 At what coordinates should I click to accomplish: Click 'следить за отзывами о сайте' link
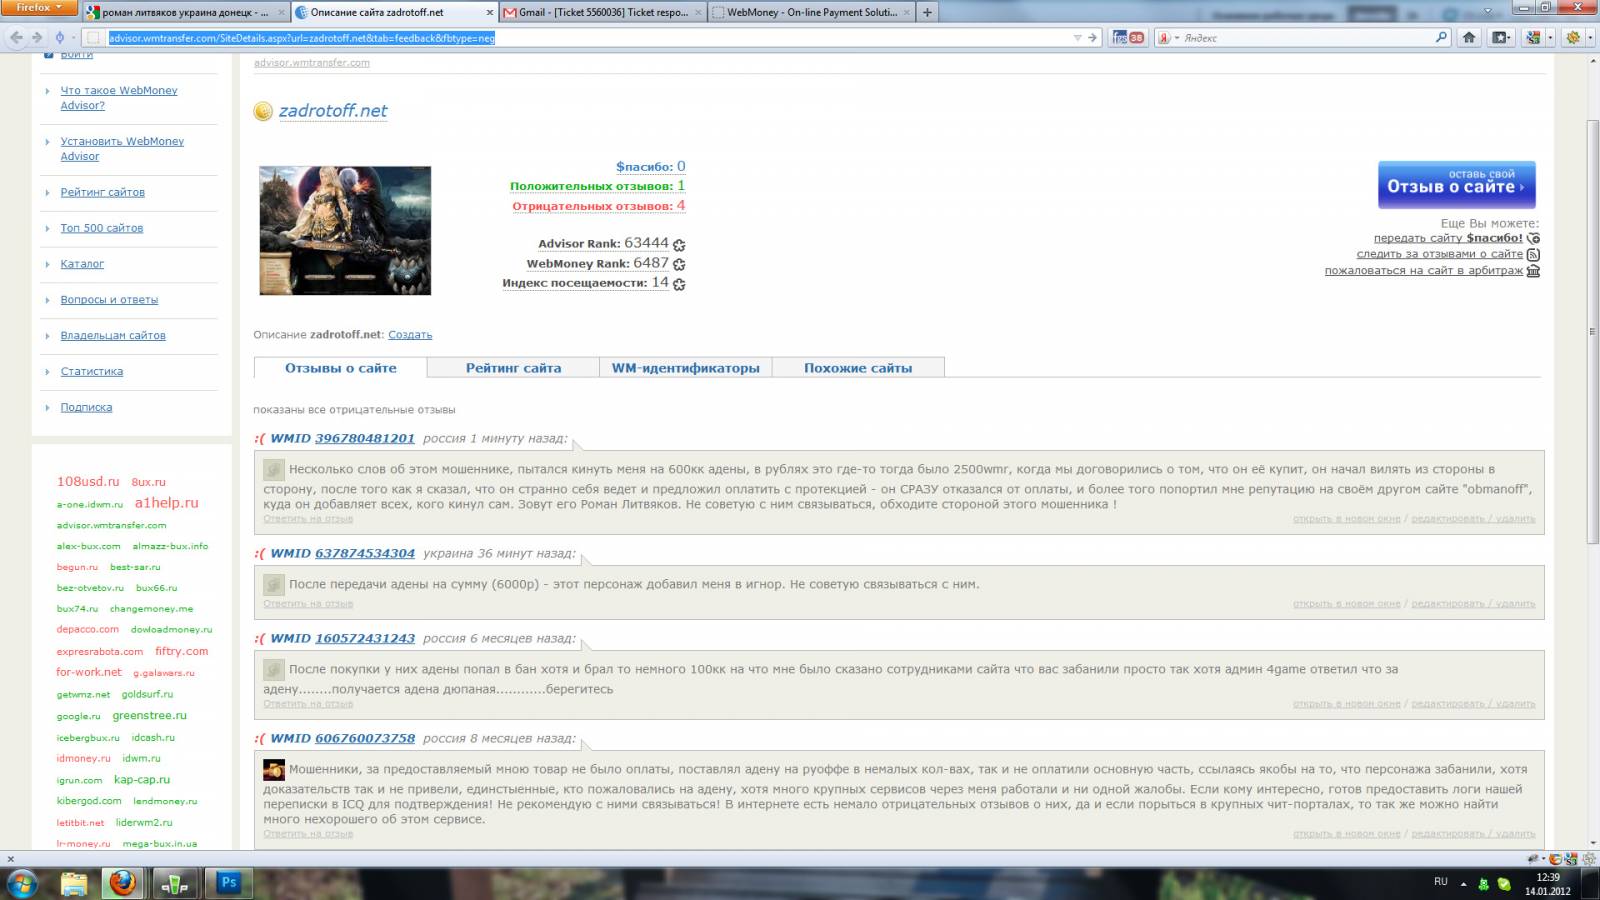[x=1440, y=254]
